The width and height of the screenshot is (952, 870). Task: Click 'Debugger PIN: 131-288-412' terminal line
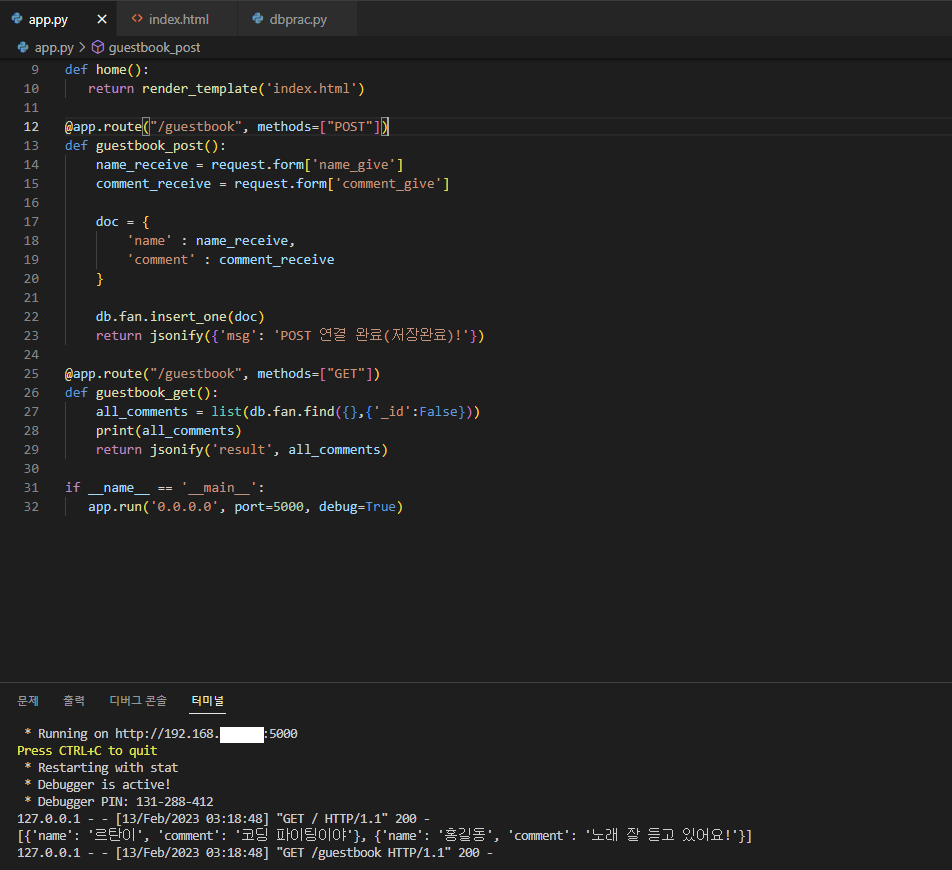(x=119, y=801)
